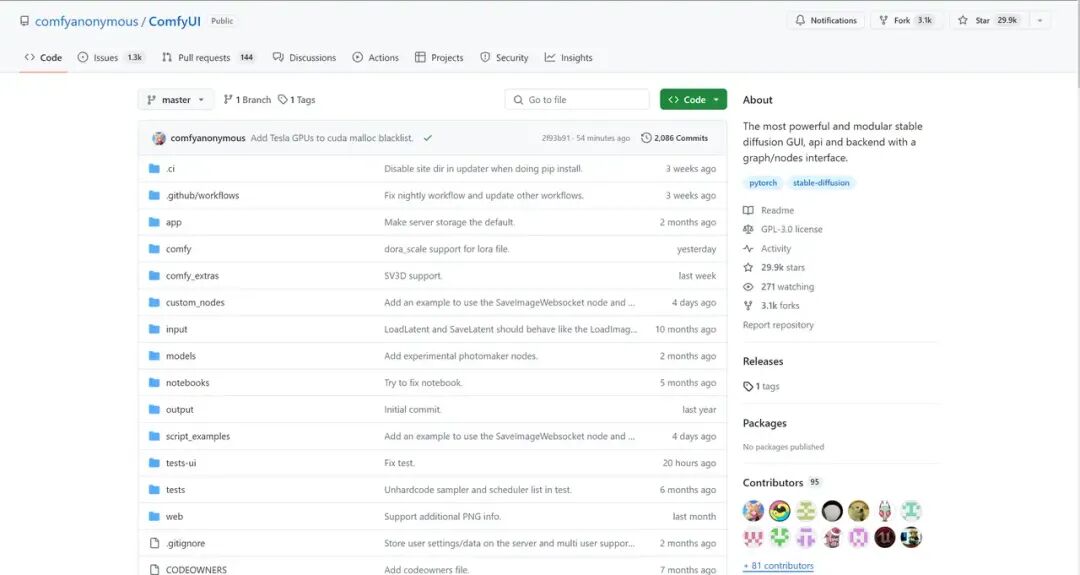View the 271 watching link

(x=779, y=287)
